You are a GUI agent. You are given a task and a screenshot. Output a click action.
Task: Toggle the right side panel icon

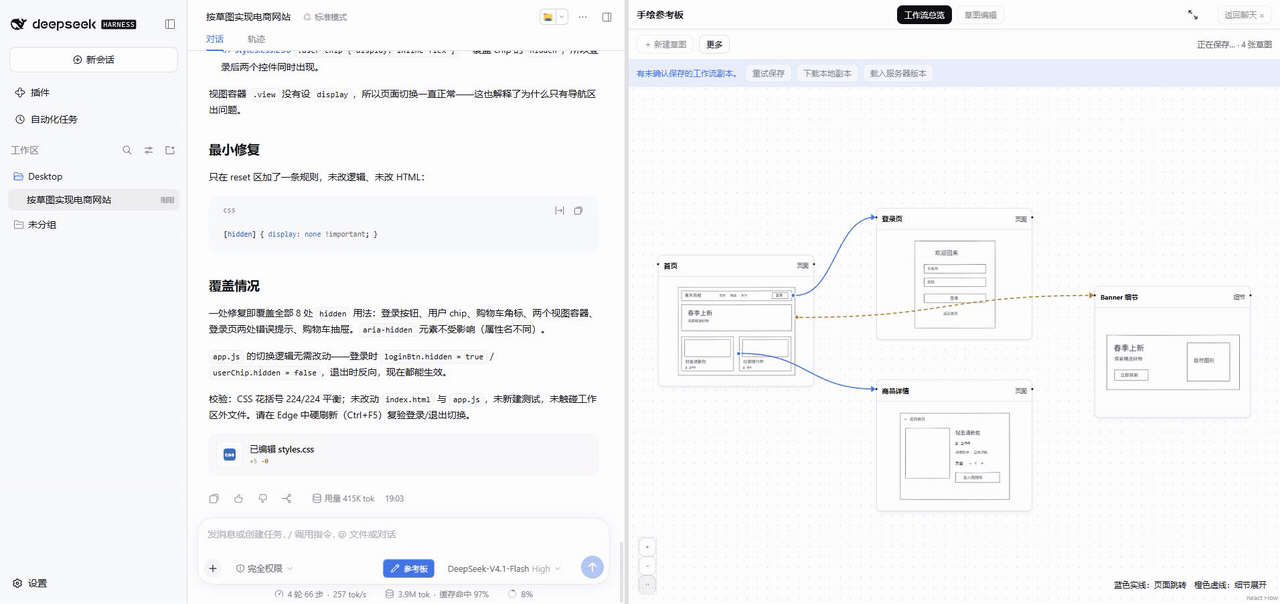tap(607, 17)
